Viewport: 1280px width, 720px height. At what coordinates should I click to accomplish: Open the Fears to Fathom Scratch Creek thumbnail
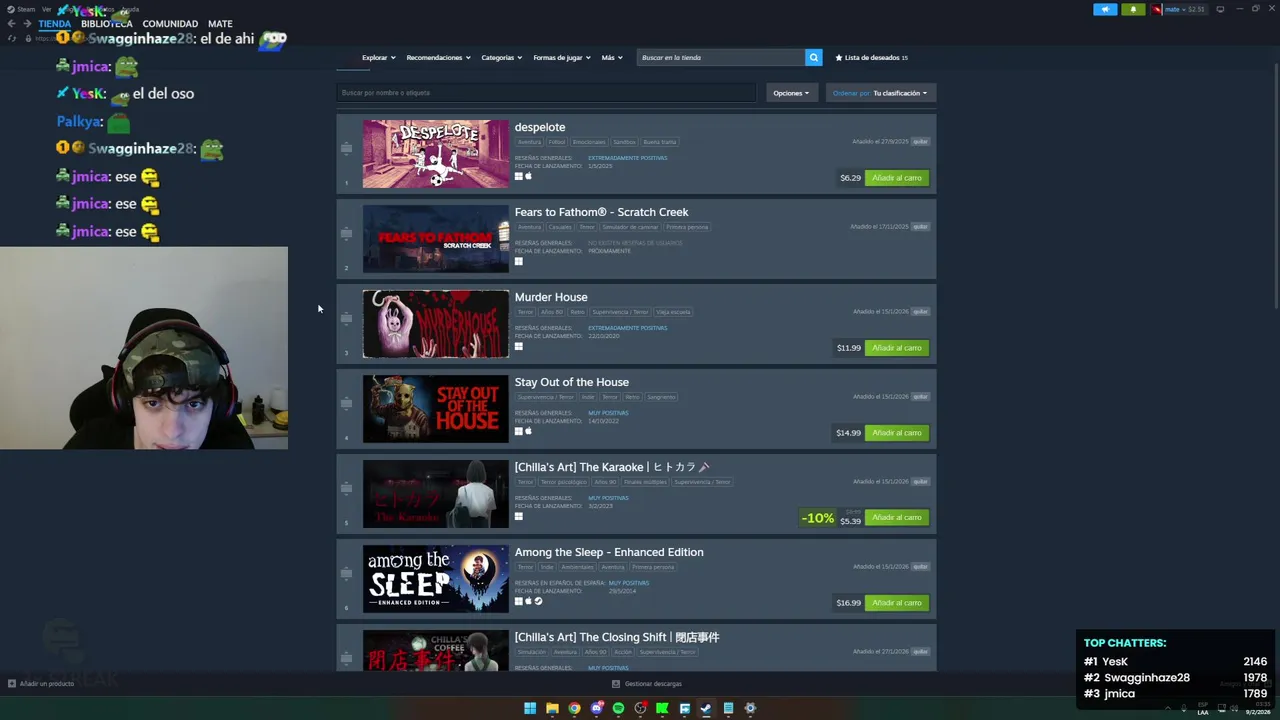[x=436, y=239]
